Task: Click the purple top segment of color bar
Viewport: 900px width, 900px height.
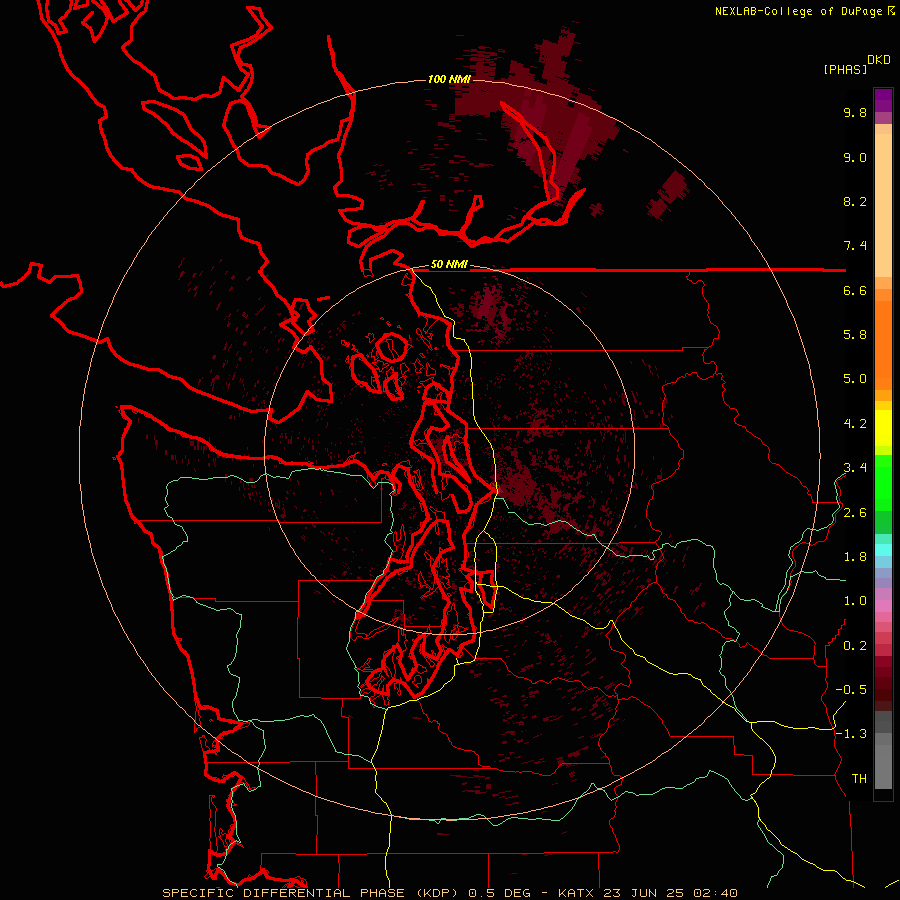Action: (x=883, y=100)
